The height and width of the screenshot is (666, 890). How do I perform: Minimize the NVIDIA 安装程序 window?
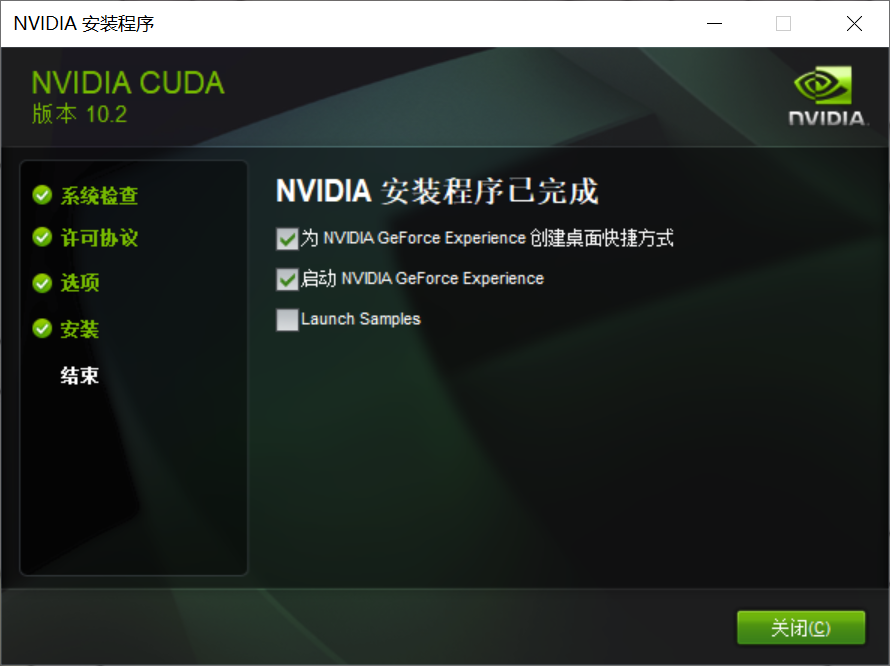pyautogui.click(x=714, y=23)
